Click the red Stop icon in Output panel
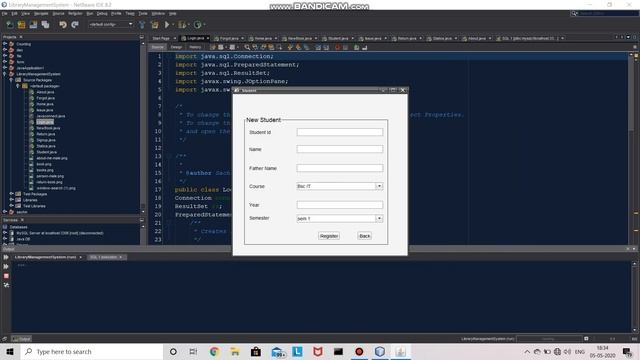640x360 pixels. [6, 276]
